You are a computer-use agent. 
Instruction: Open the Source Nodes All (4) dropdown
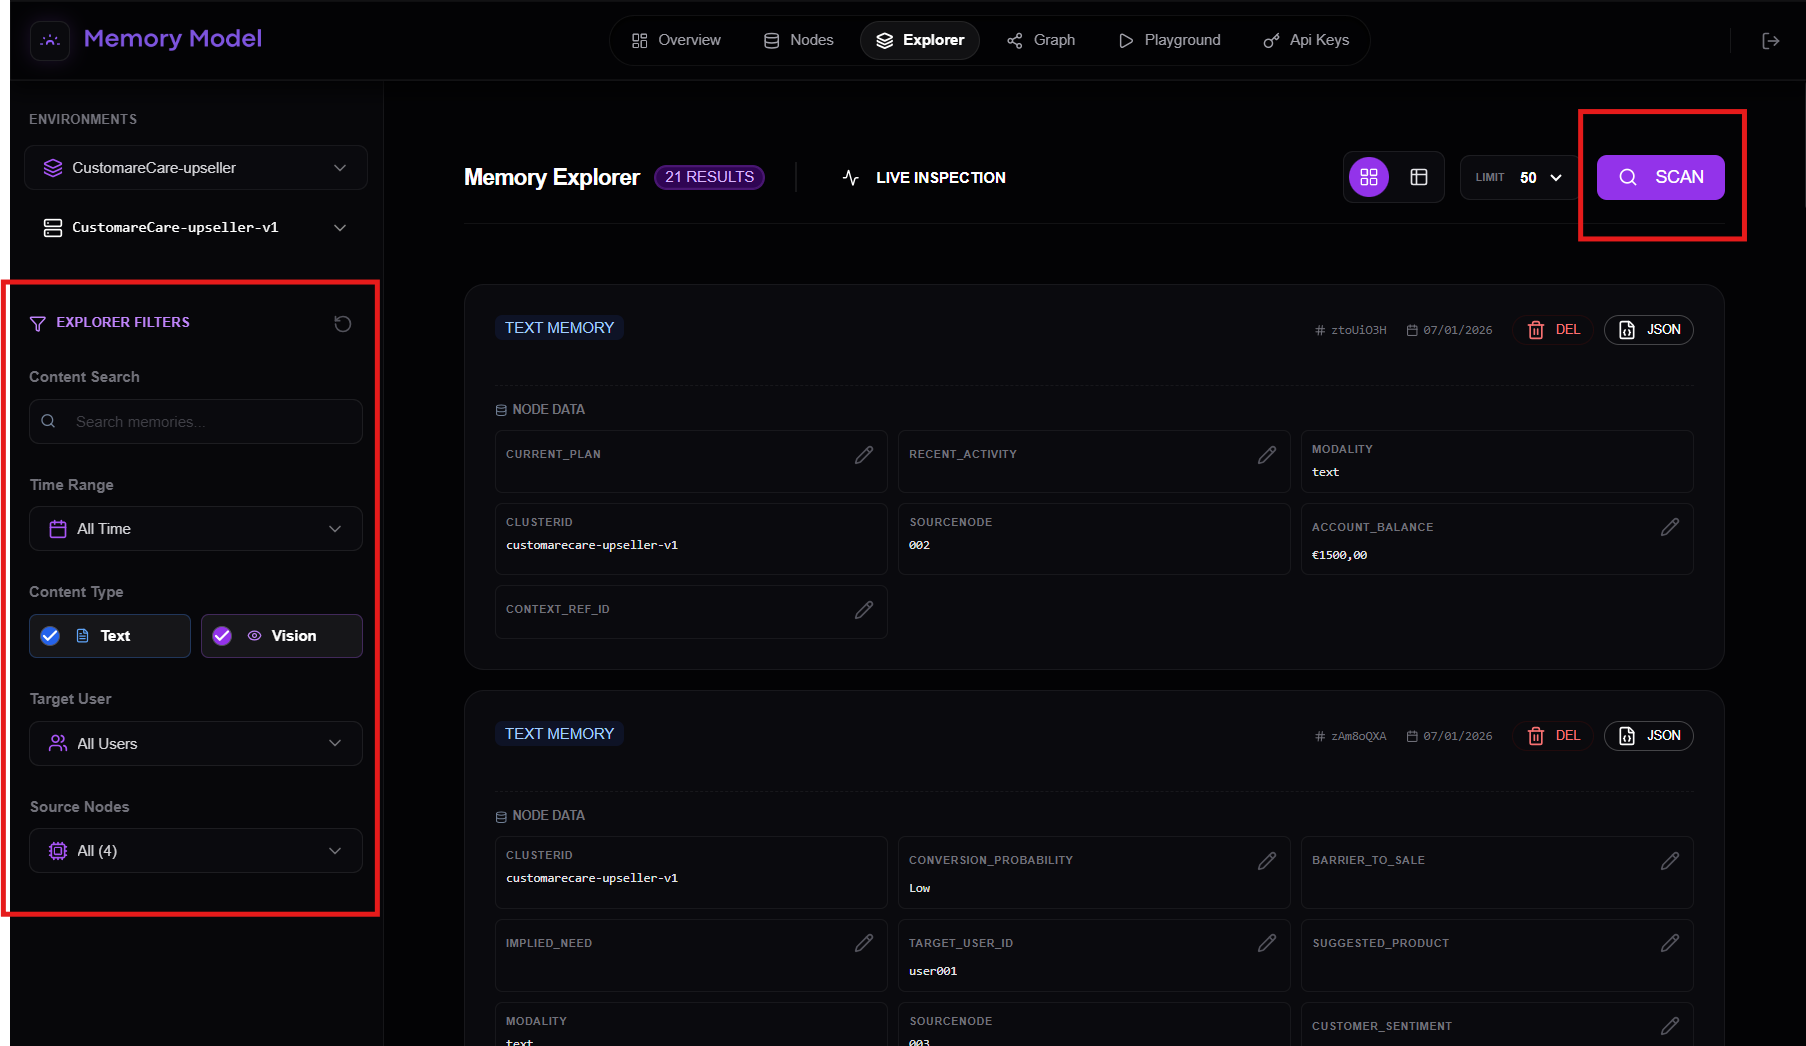click(x=196, y=851)
